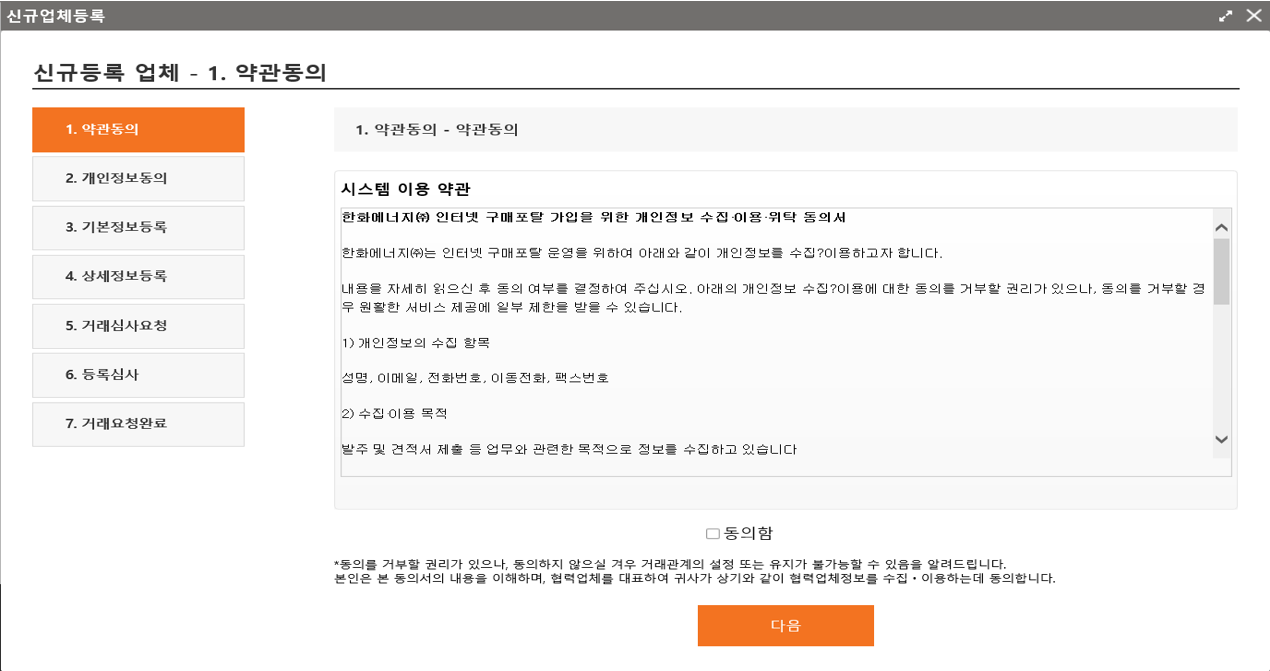Click the 신규업체등록 title bar text
Image resolution: width=1270 pixels, height=671 pixels.
(x=55, y=16)
